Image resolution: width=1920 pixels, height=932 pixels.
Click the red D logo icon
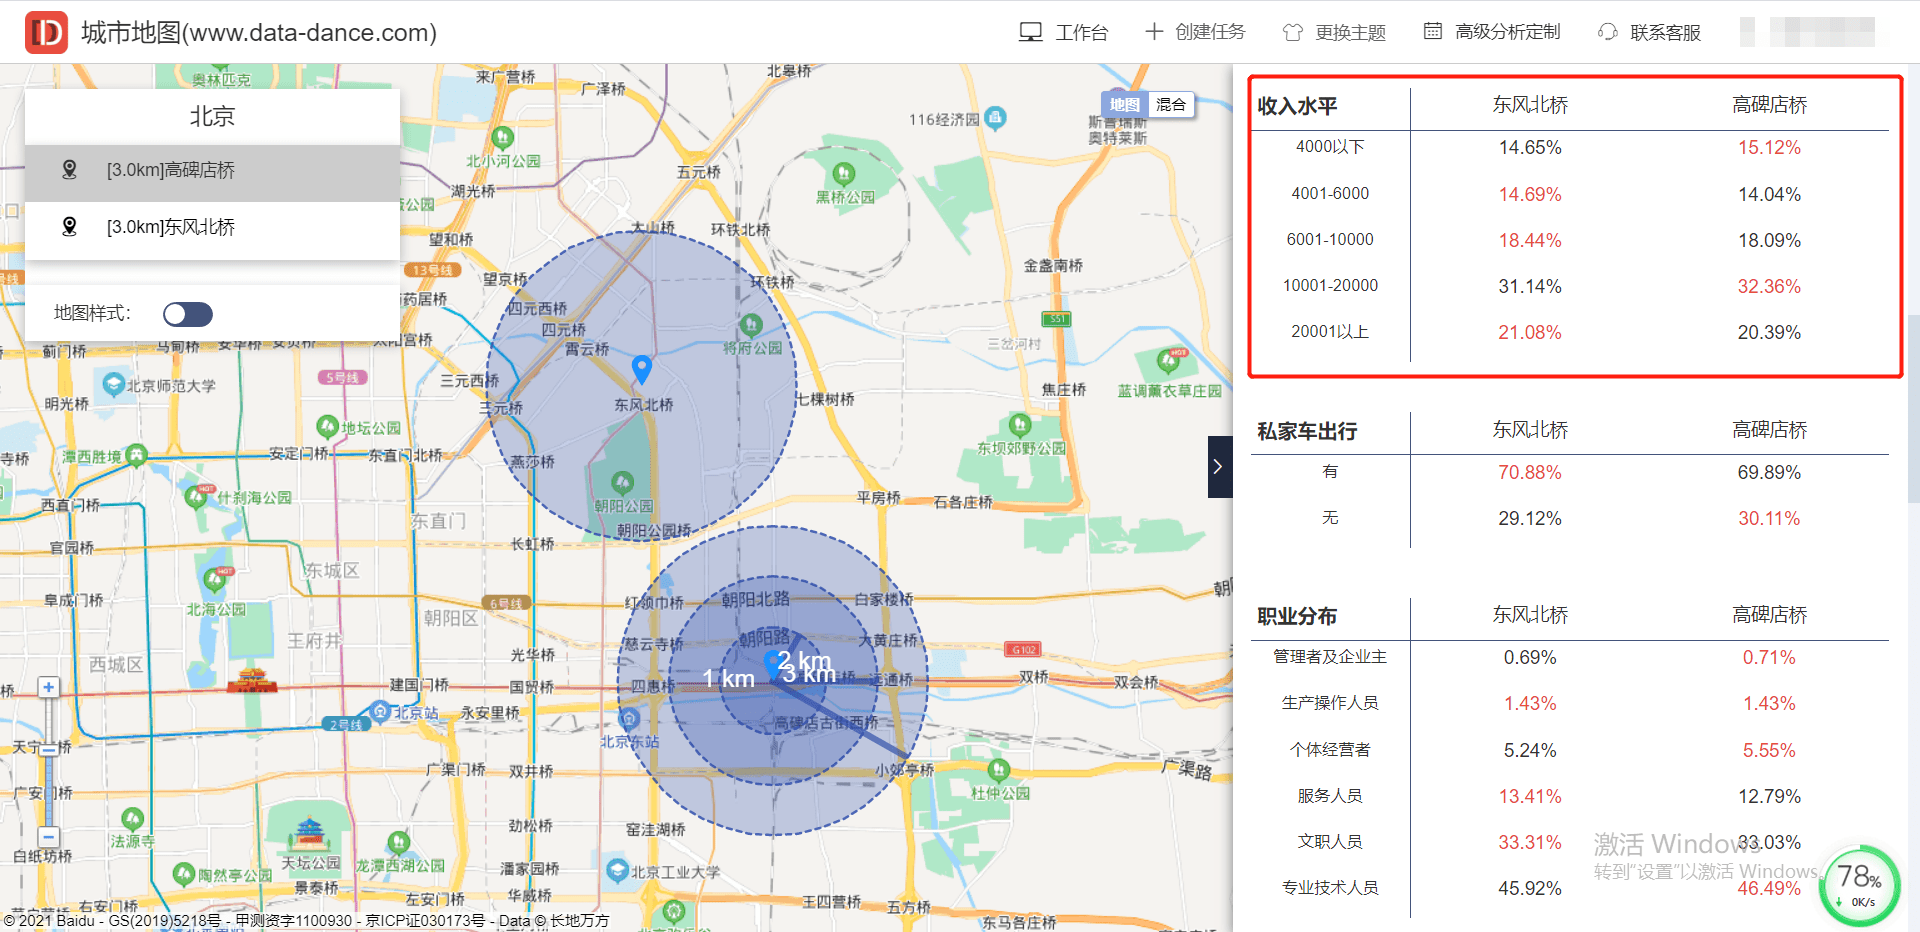(x=46, y=32)
